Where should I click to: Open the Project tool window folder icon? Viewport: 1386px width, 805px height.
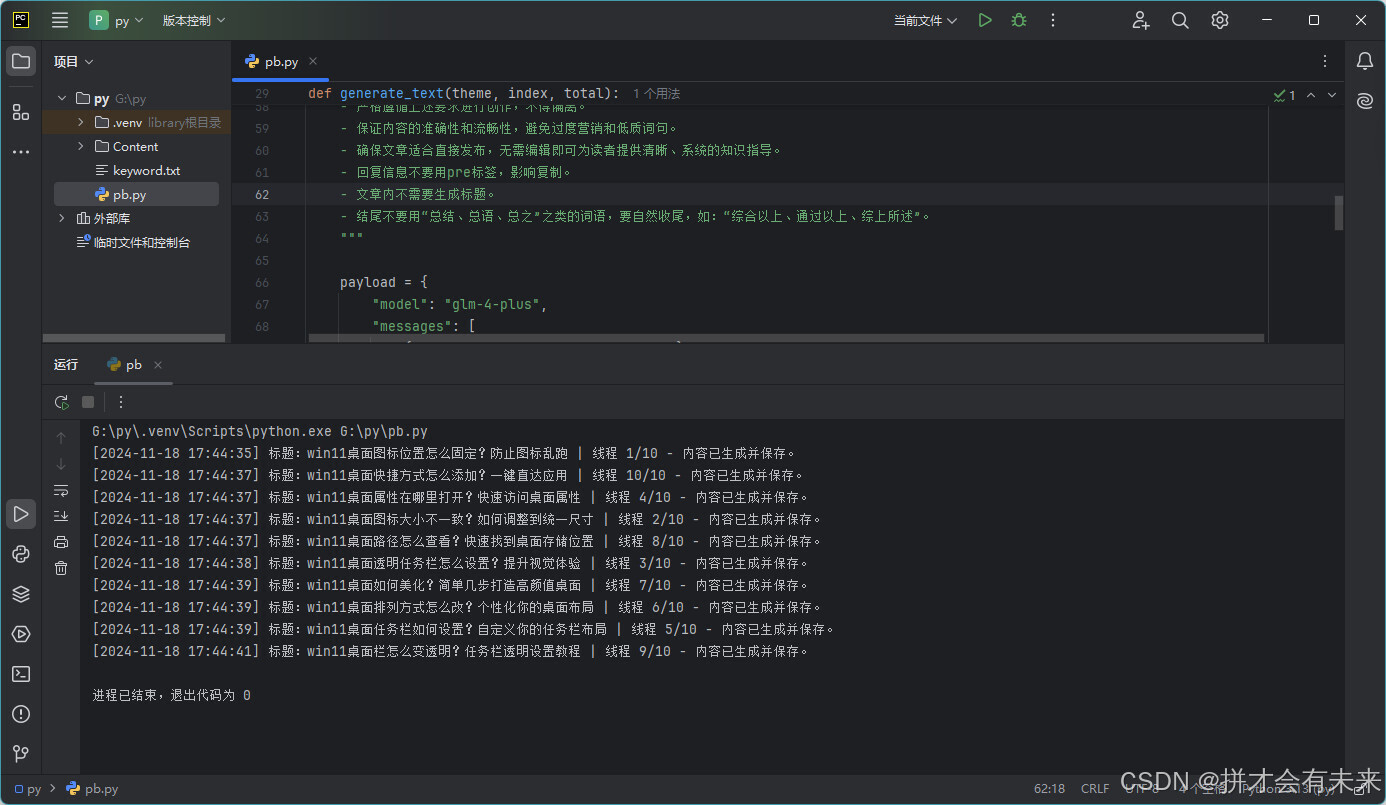20,62
